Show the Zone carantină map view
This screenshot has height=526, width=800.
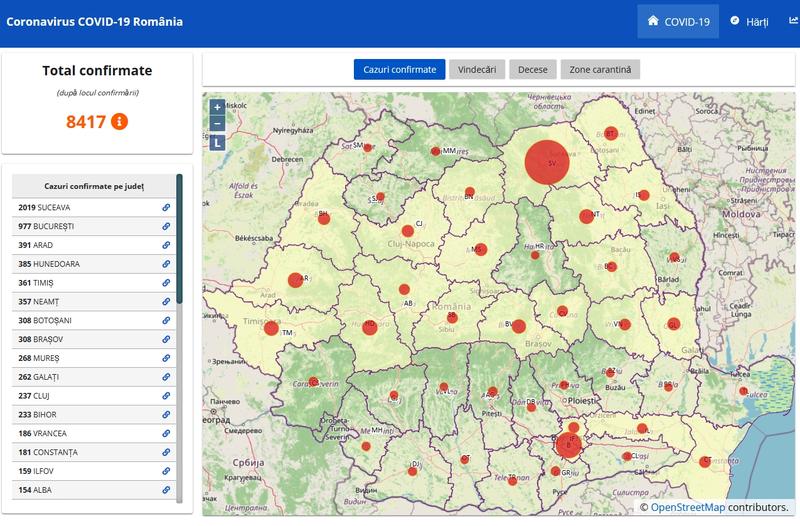[601, 70]
